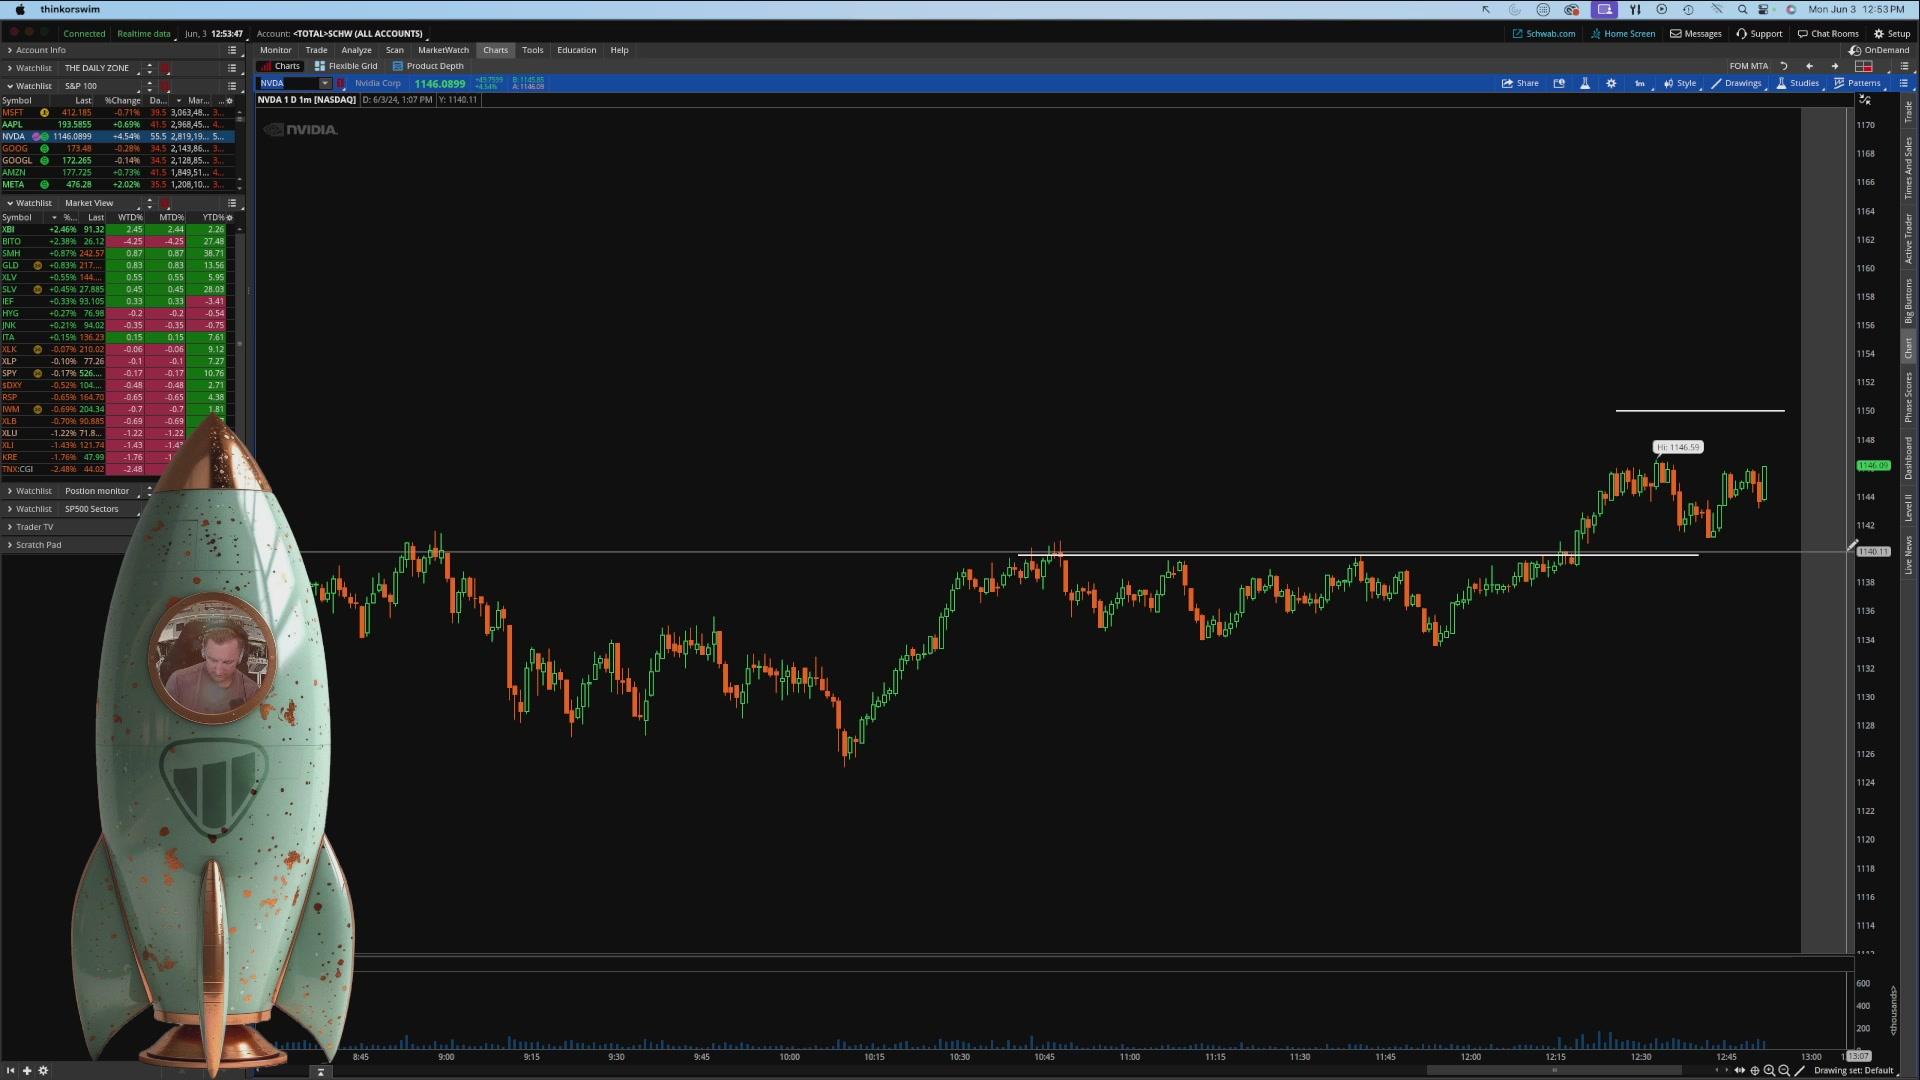The height and width of the screenshot is (1080, 1920).
Task: Open macOS Spotlight search icon
Action: point(1742,10)
